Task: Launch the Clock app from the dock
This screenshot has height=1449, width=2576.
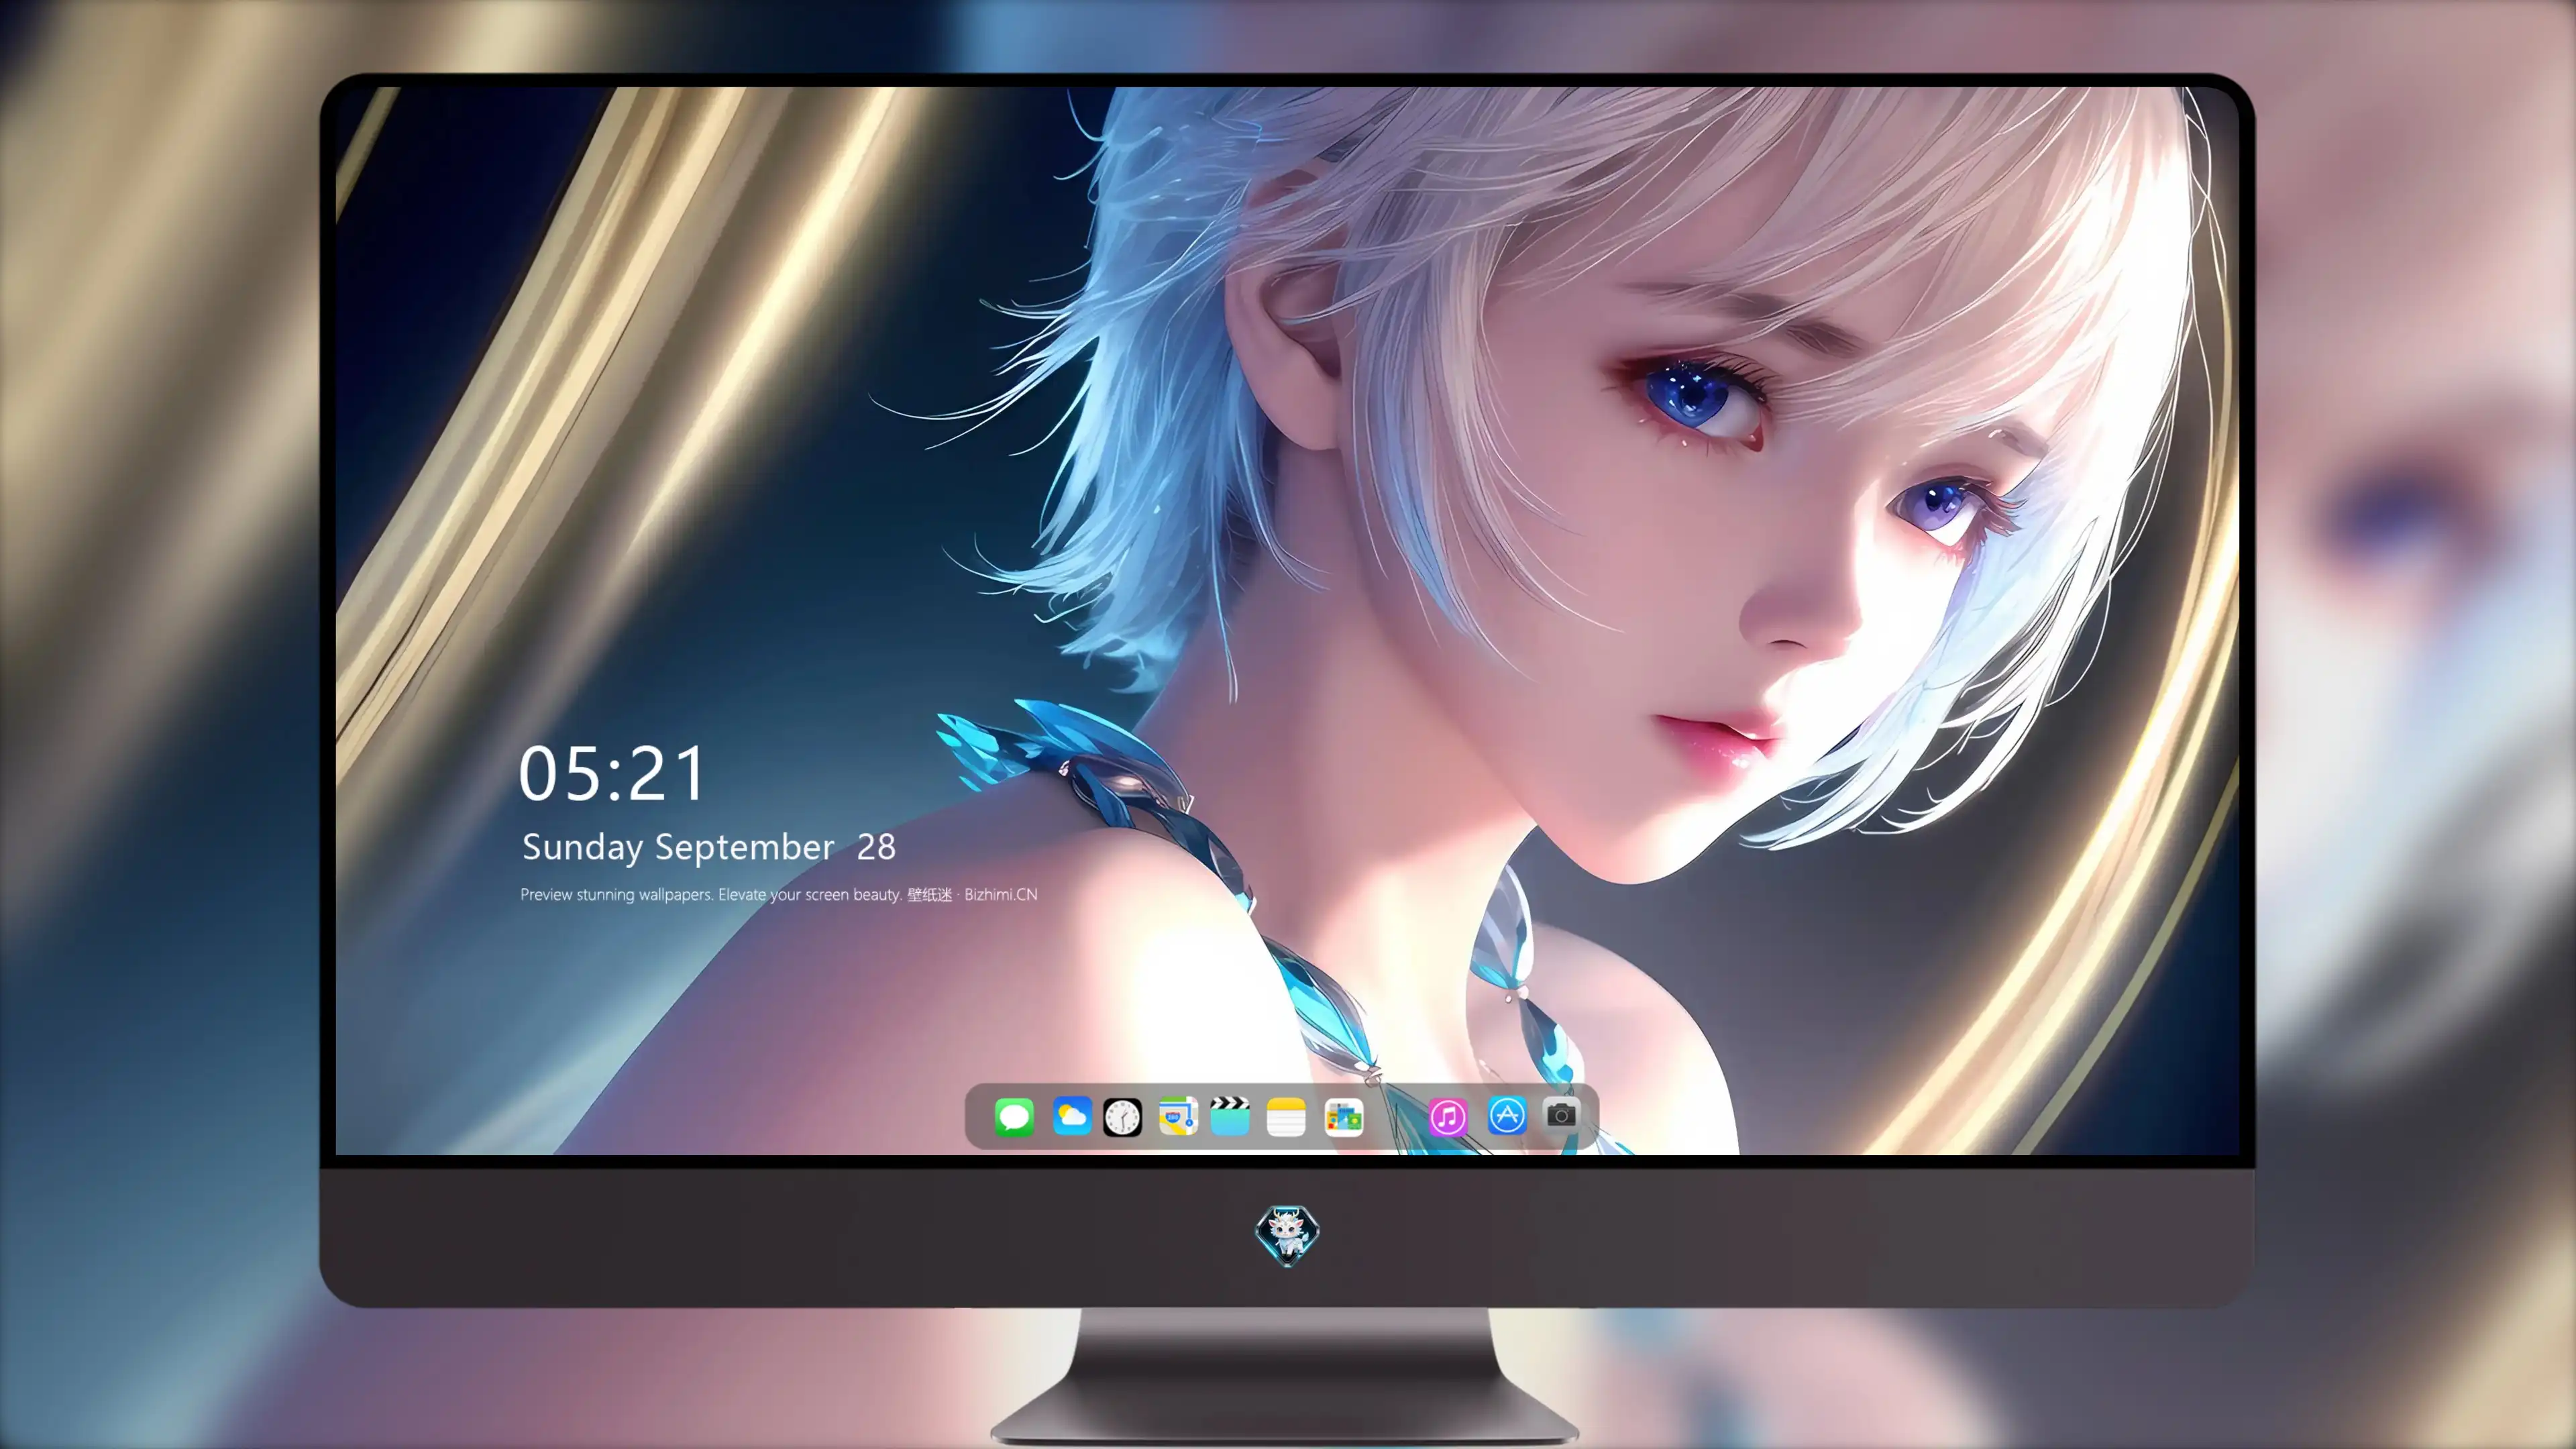Action: 1122,1117
